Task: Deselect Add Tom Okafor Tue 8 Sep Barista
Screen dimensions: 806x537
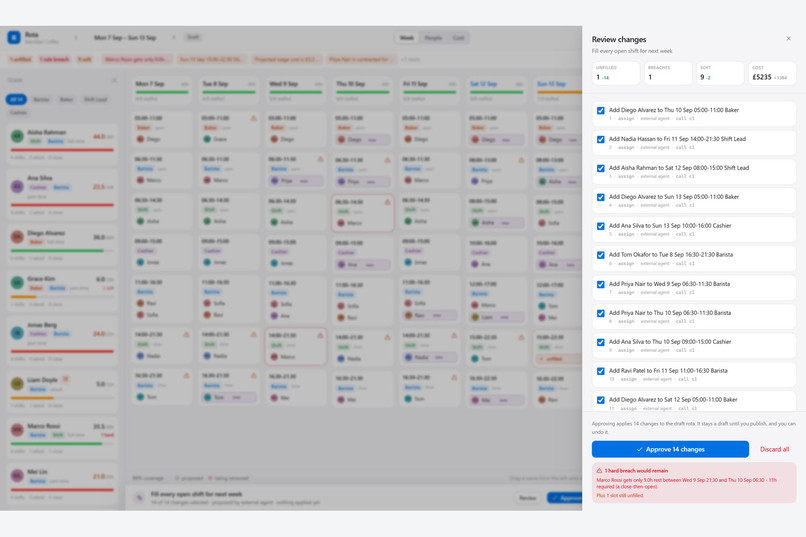Action: point(600,255)
